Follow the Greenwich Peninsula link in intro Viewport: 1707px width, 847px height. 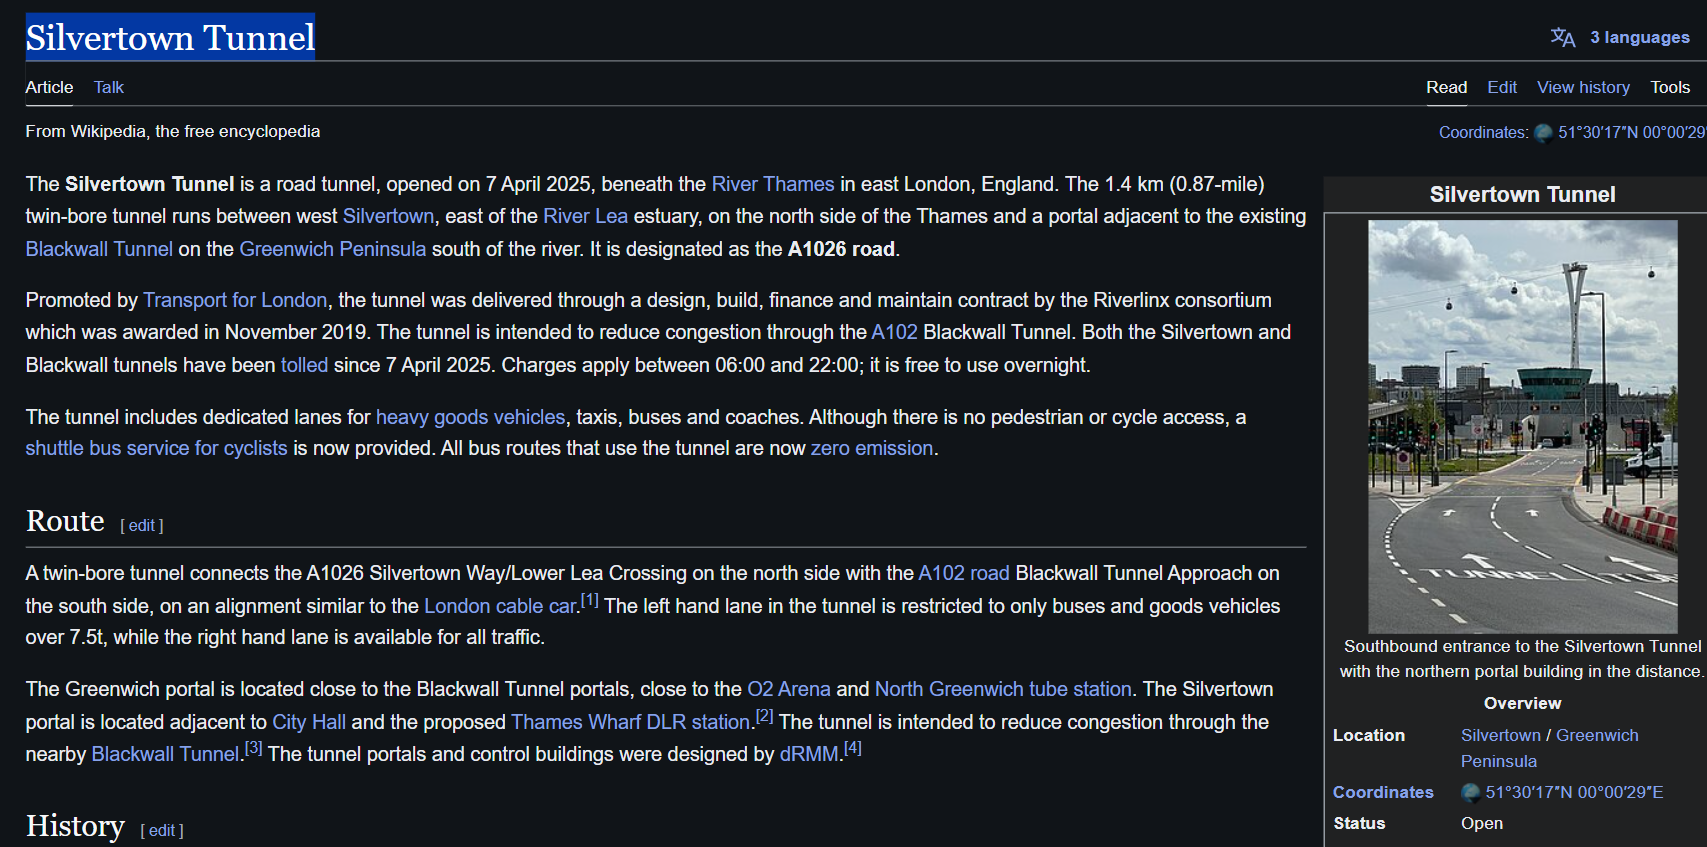333,249
